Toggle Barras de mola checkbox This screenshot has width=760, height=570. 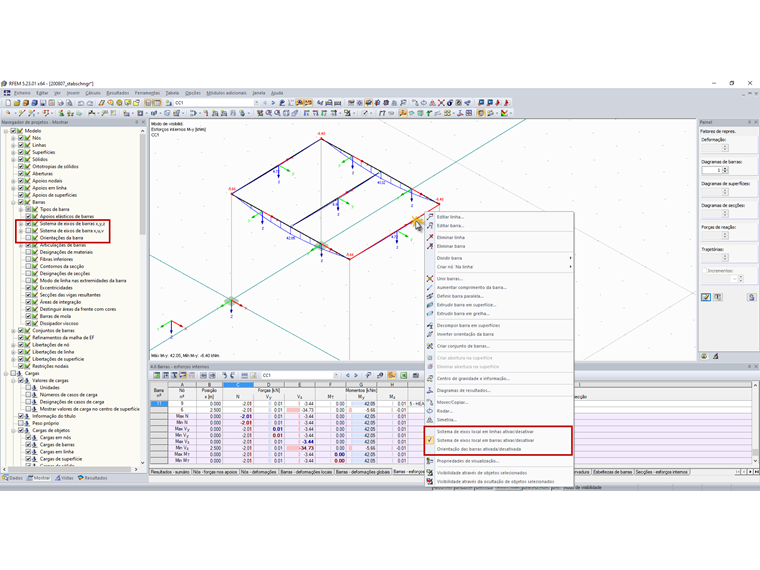pyautogui.click(x=28, y=316)
